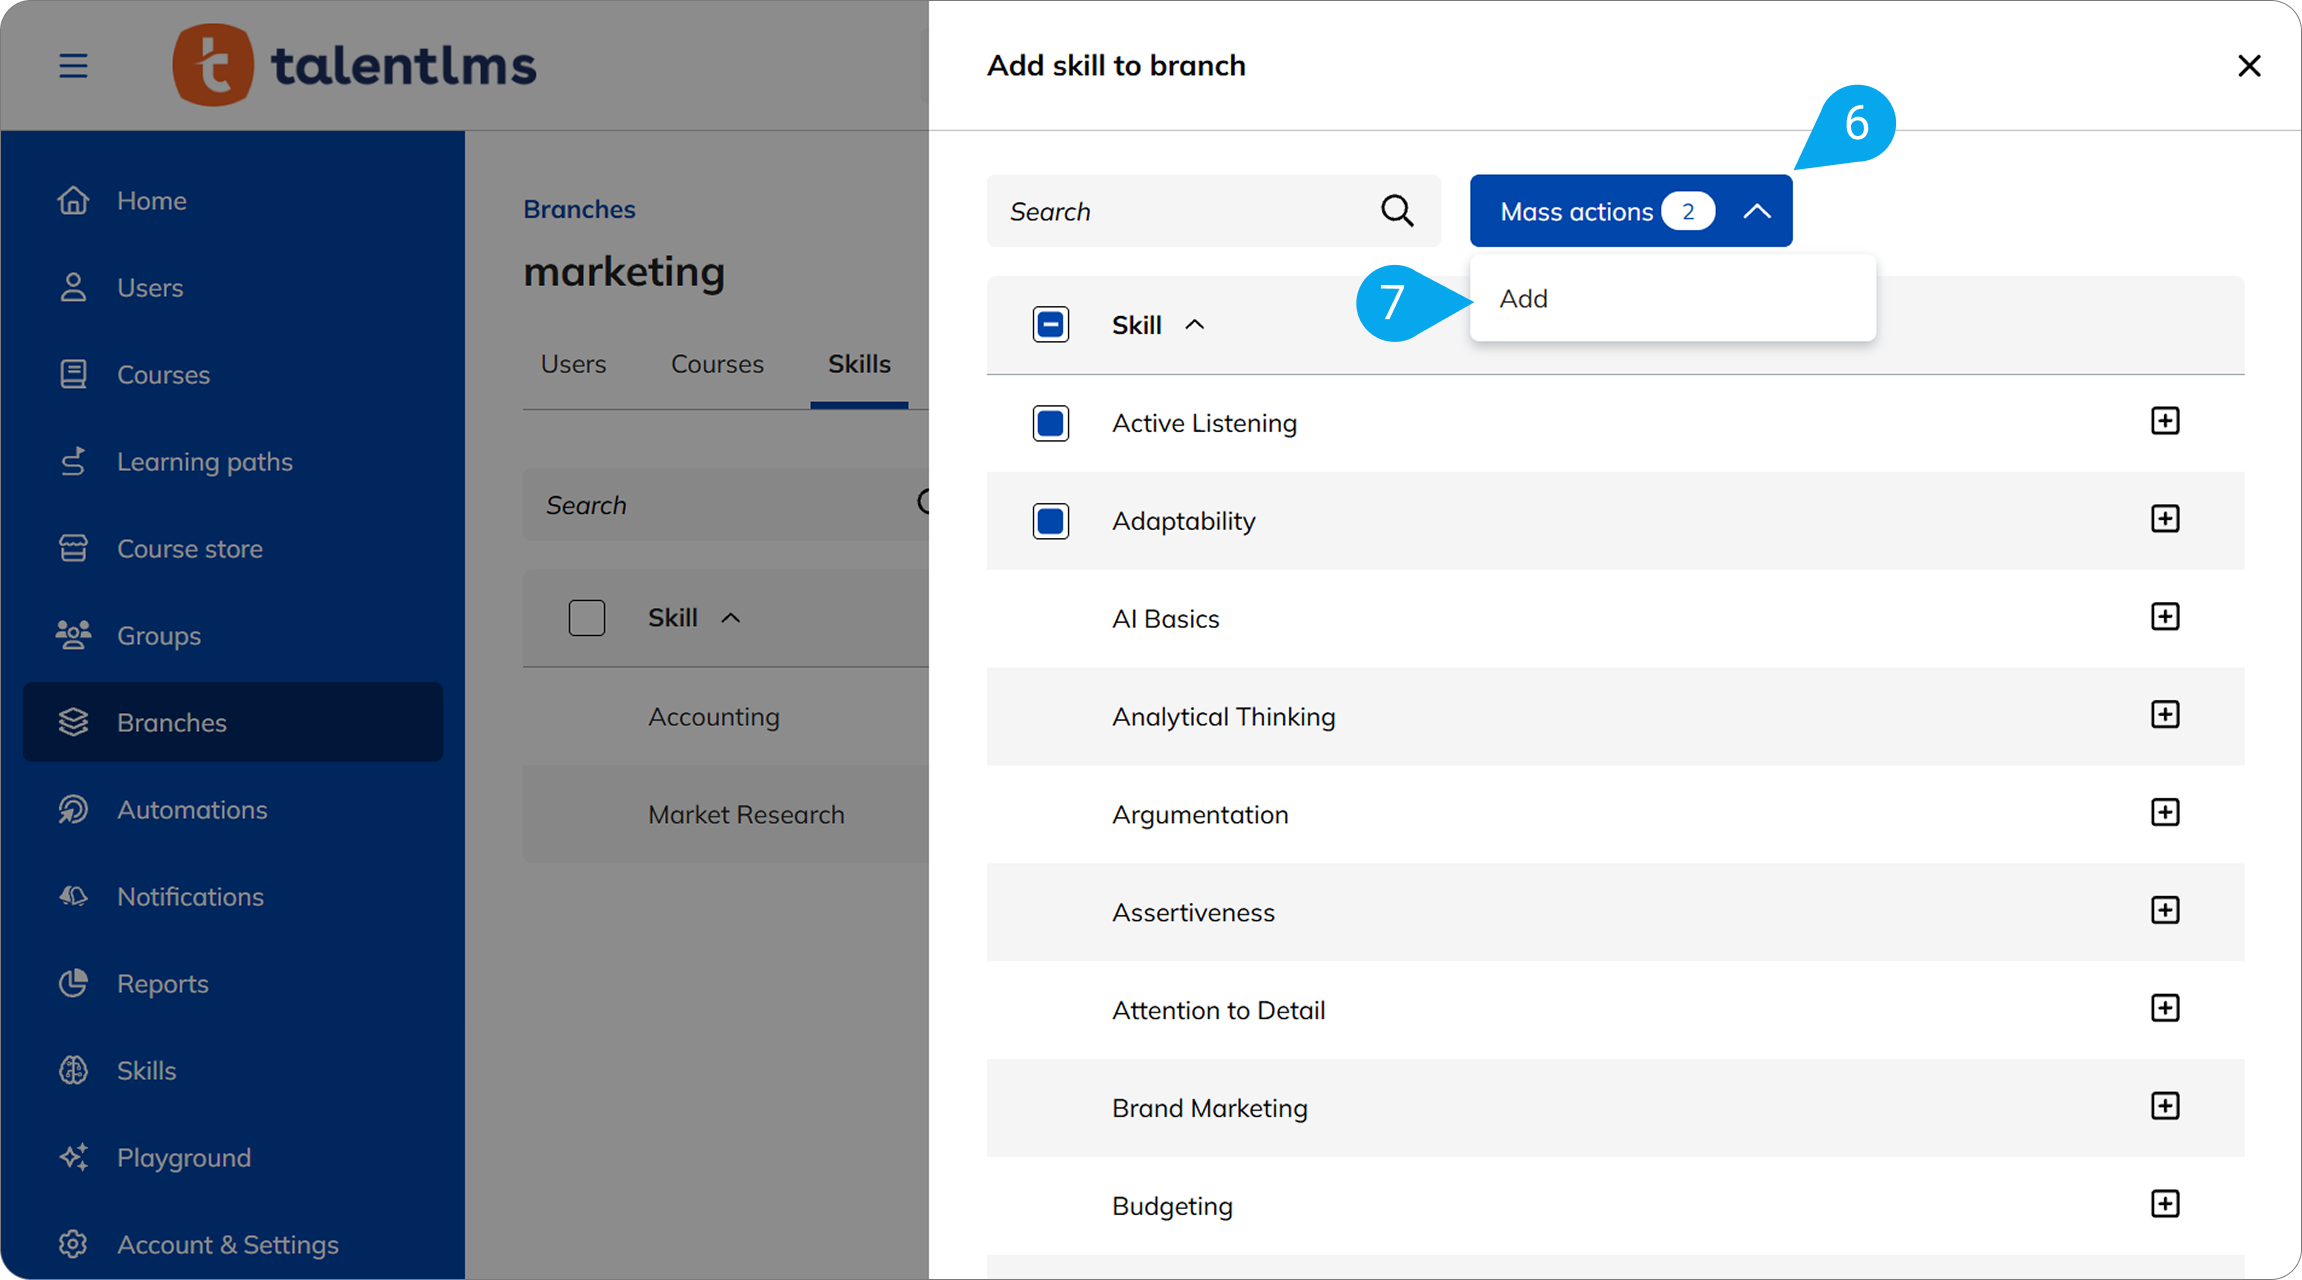2302x1280 pixels.
Task: Click the Market Research skill in branch table
Action: pyautogui.click(x=746, y=815)
